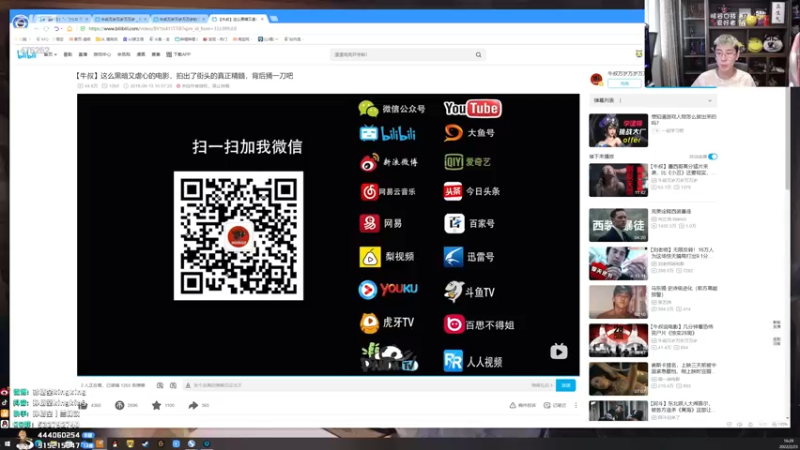Click the report warning-triangle icon
This screenshot has height=450, width=800.
click(512, 405)
